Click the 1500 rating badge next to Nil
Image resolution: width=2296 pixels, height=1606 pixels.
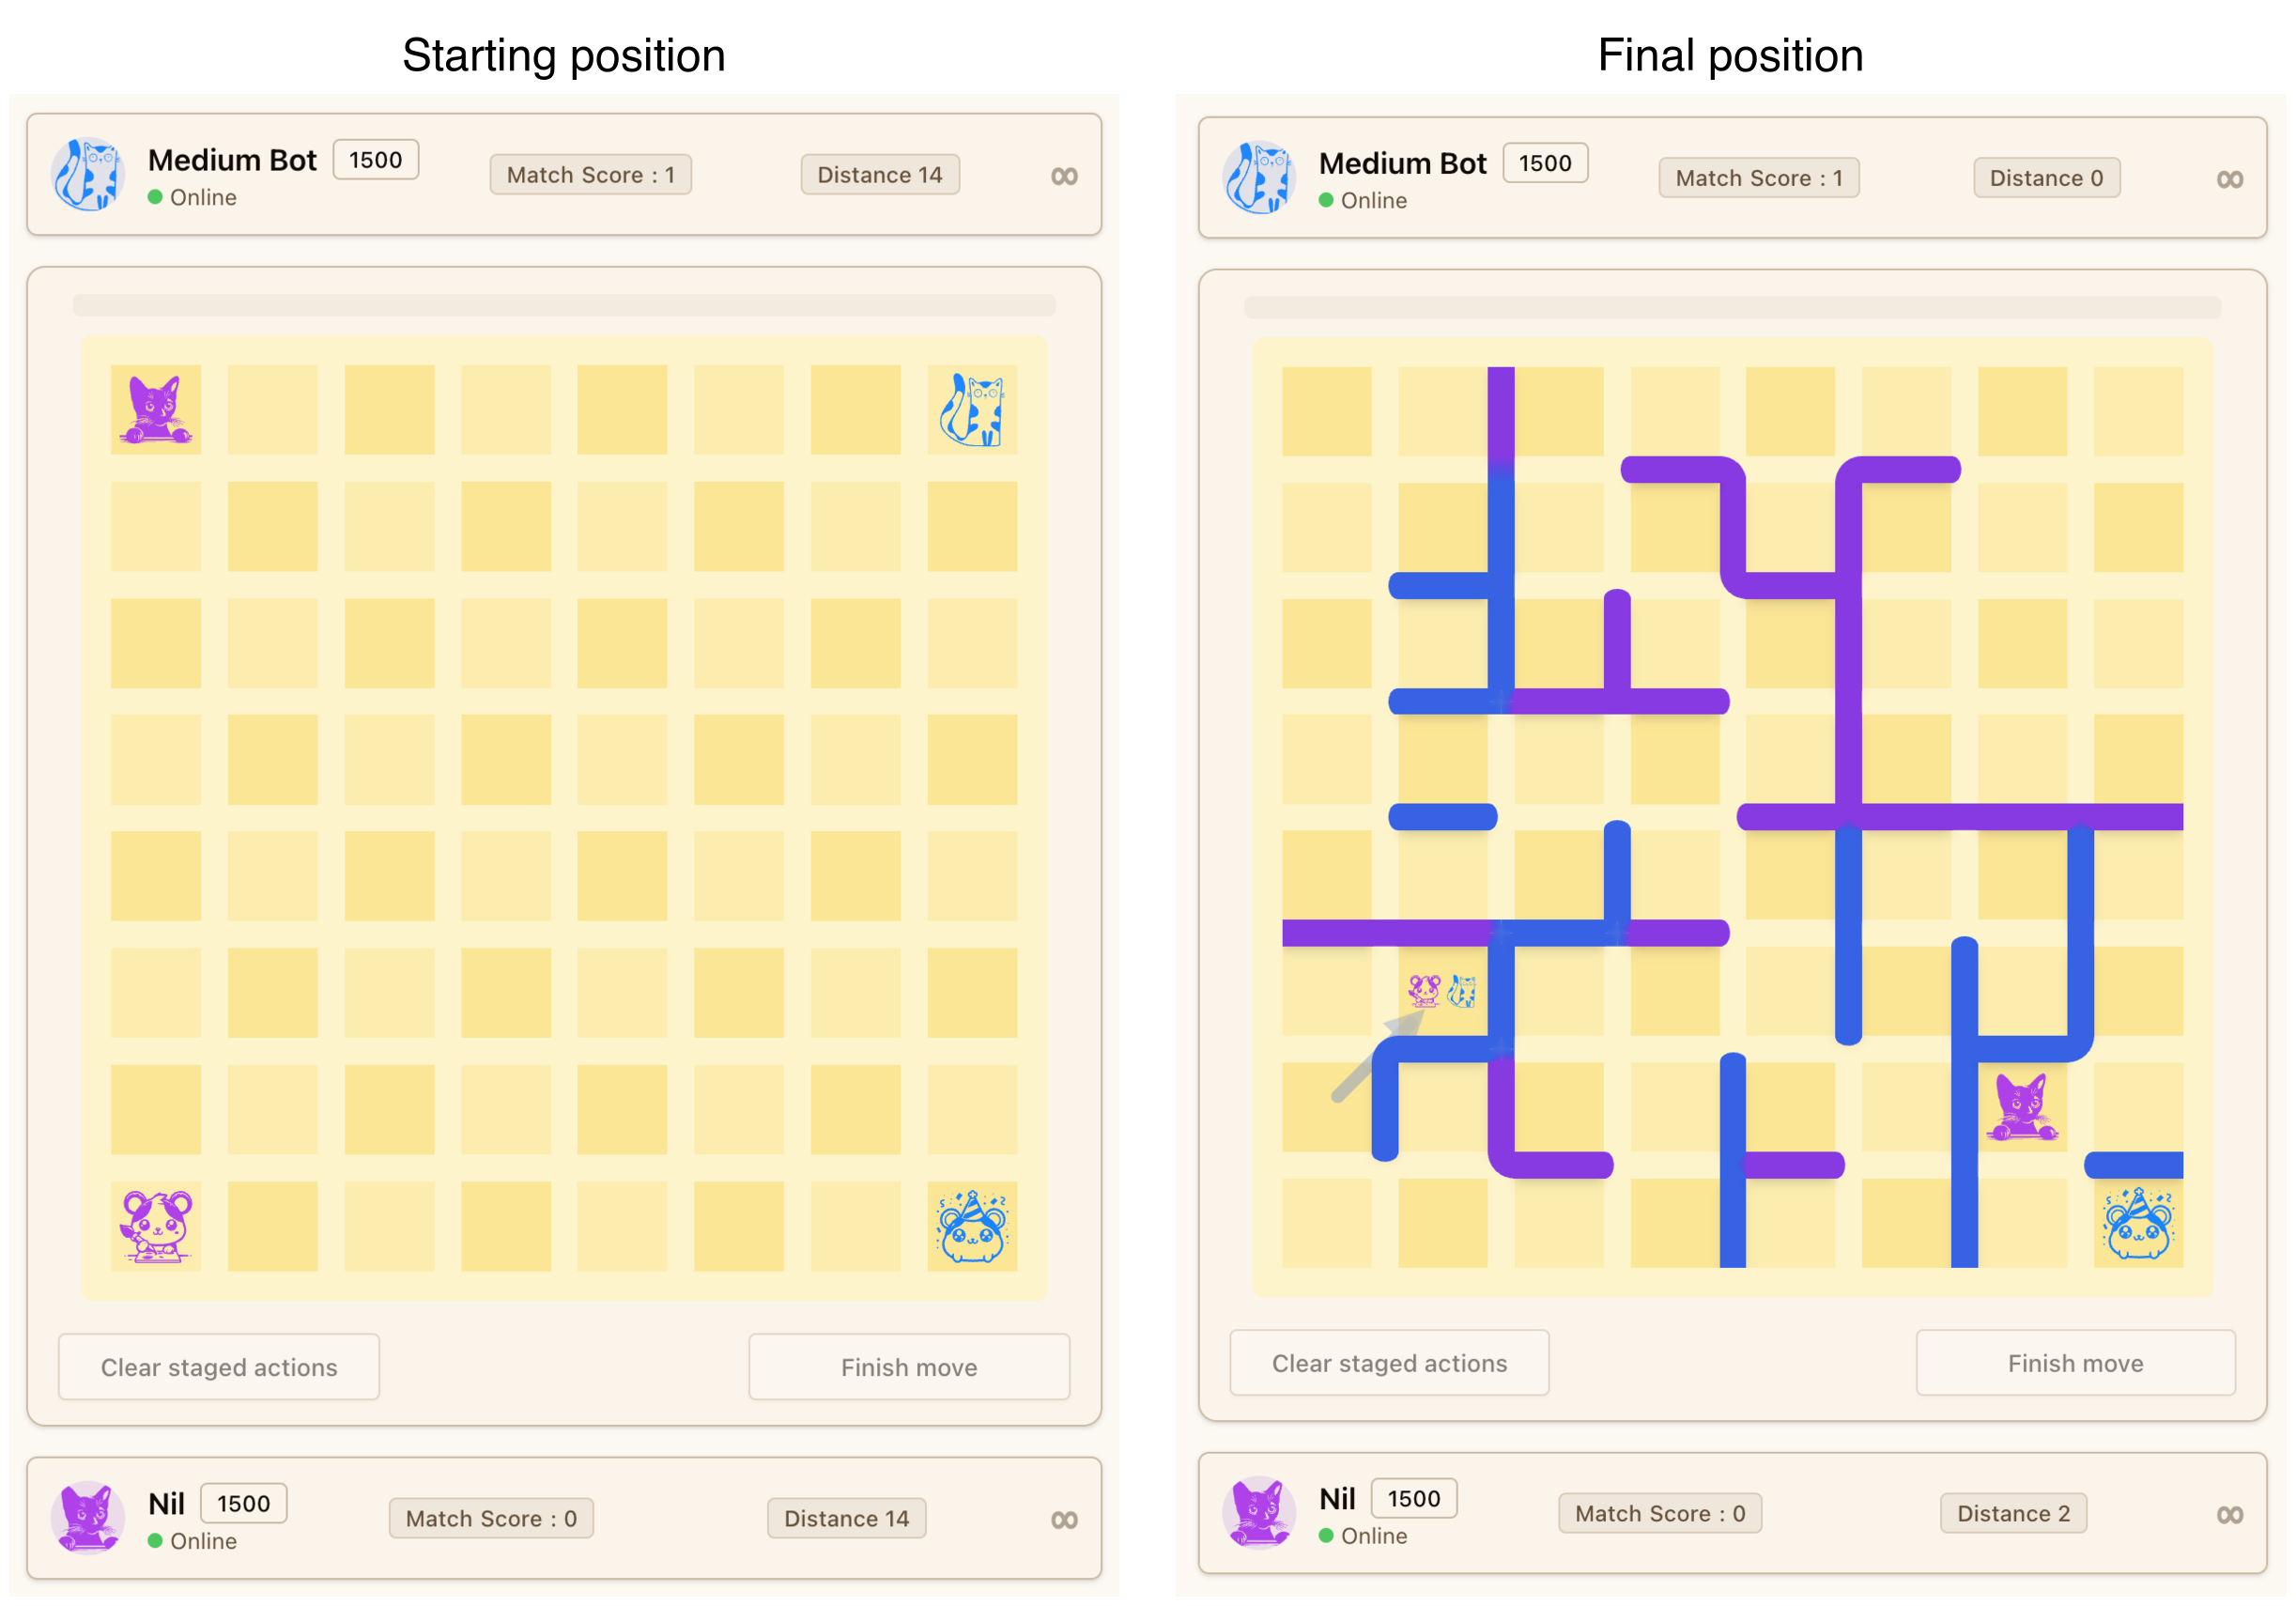[x=243, y=1502]
